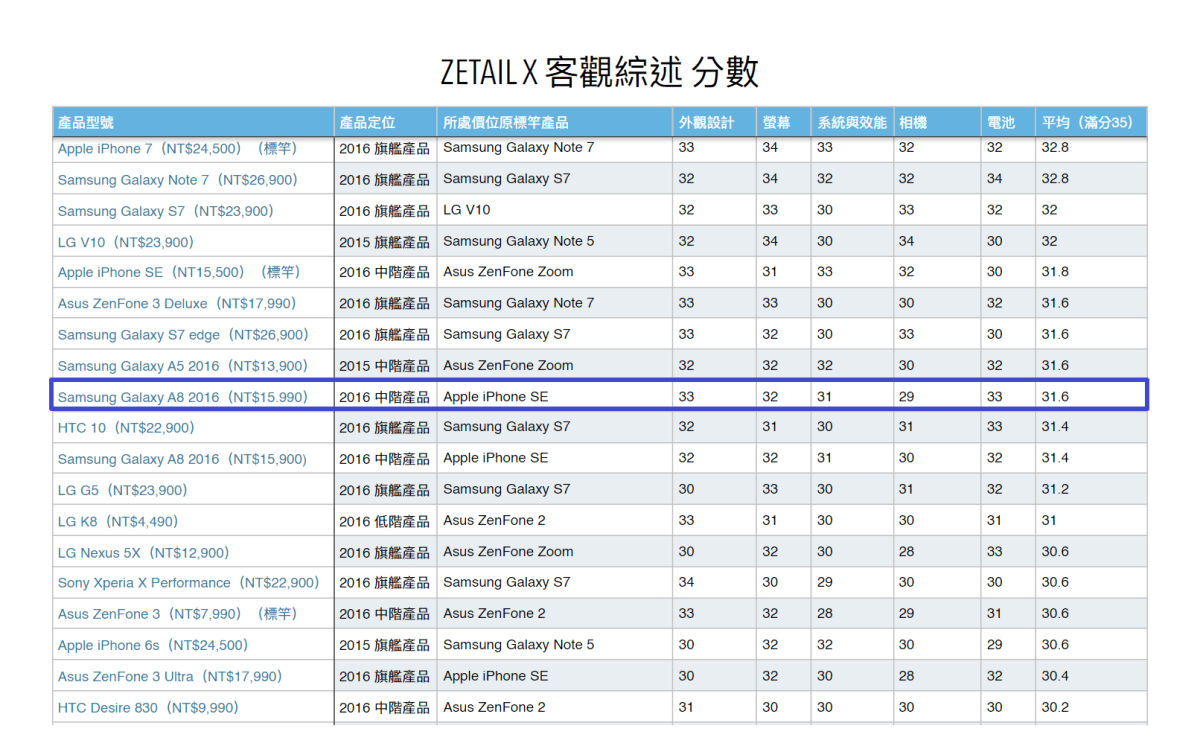Open Samsung Galaxy A8 2016 (NT$15.990) link
The width and height of the screenshot is (1200, 752).
[x=183, y=397]
